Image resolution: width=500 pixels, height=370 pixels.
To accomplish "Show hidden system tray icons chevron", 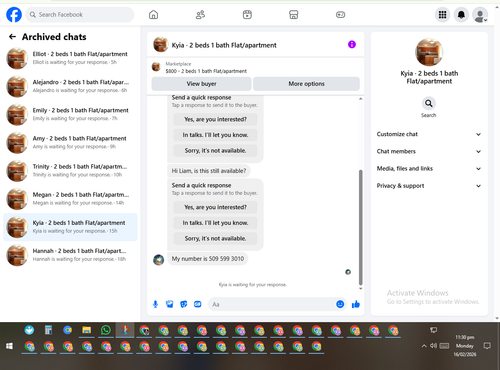I will [x=424, y=346].
